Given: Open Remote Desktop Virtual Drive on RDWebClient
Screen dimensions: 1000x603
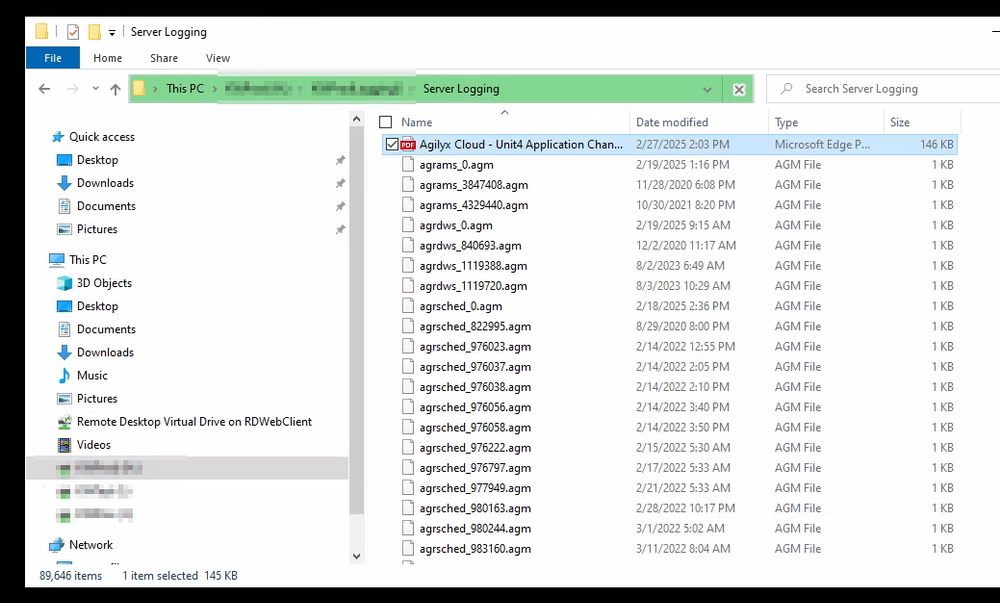Looking at the screenshot, I should pyautogui.click(x=194, y=422).
